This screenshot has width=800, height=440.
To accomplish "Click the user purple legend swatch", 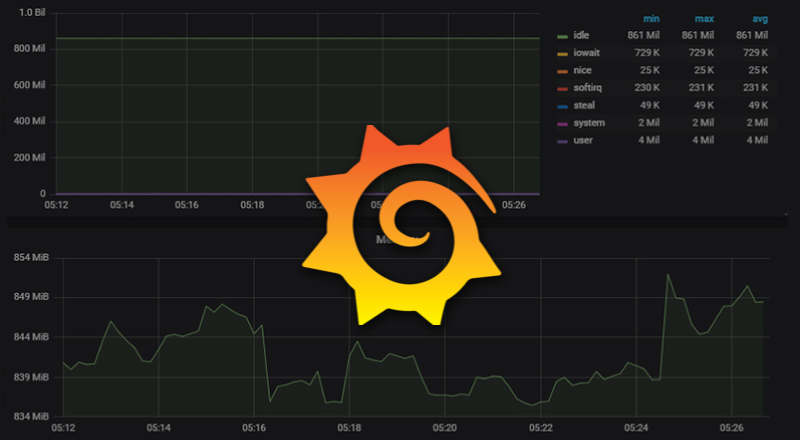I will (x=563, y=141).
